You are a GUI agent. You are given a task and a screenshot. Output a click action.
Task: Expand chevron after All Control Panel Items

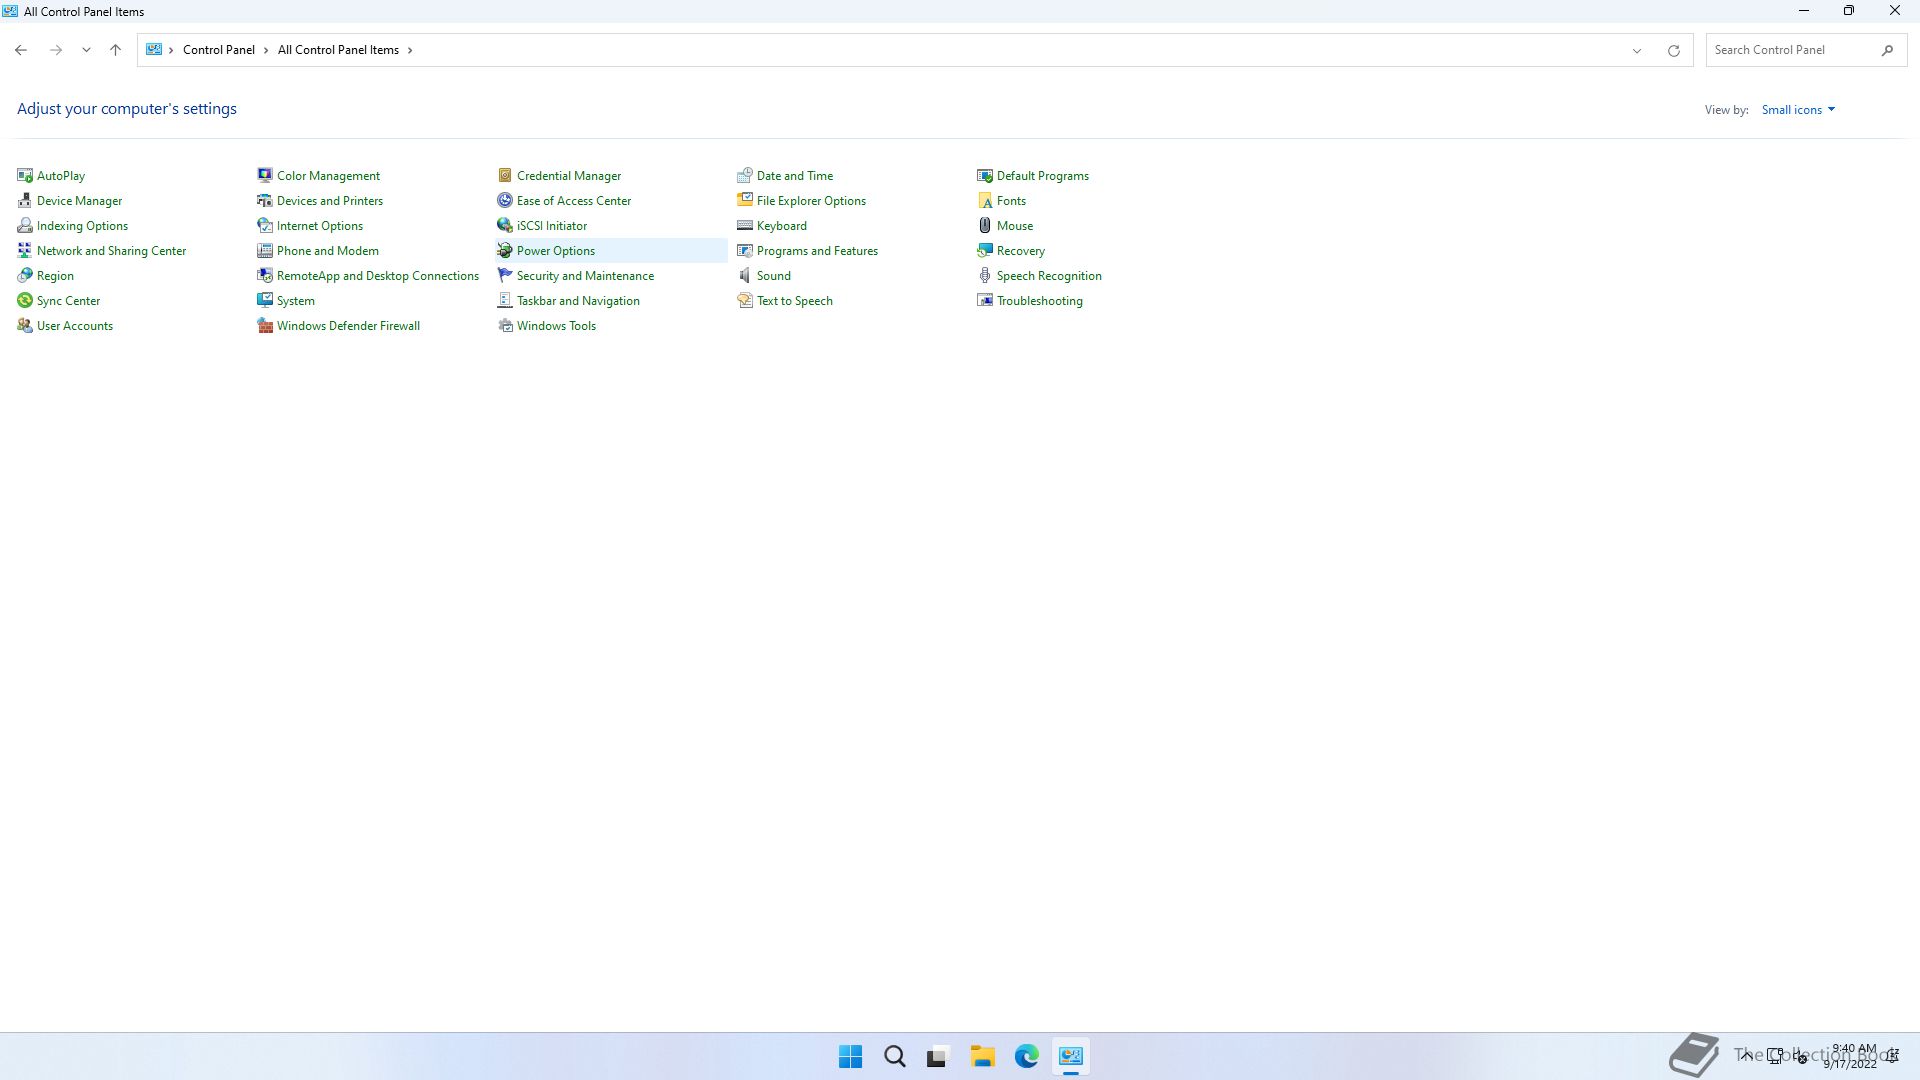[410, 50]
